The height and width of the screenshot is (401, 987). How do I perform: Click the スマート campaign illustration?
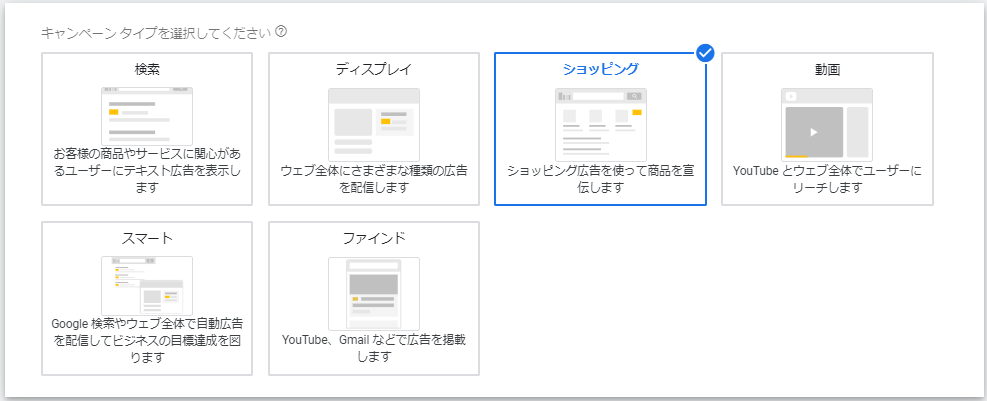click(147, 286)
